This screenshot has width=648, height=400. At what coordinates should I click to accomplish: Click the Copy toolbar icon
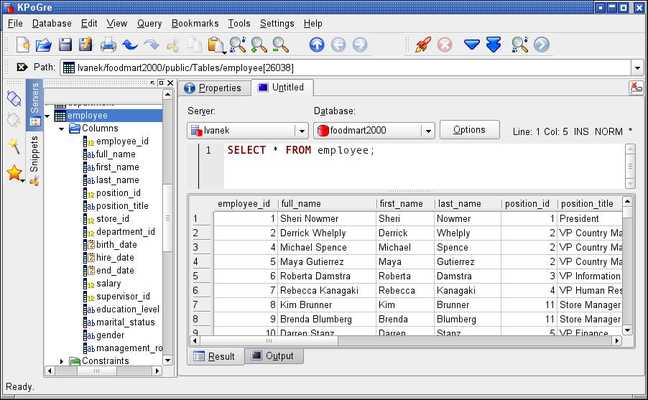[193, 45]
